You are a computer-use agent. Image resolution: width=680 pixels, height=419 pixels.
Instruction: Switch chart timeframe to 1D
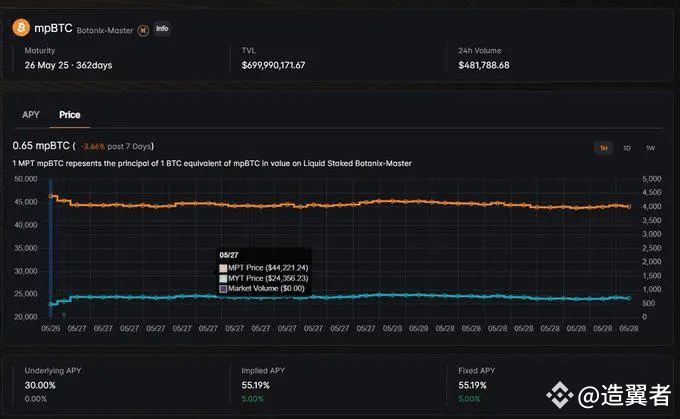pyautogui.click(x=626, y=148)
